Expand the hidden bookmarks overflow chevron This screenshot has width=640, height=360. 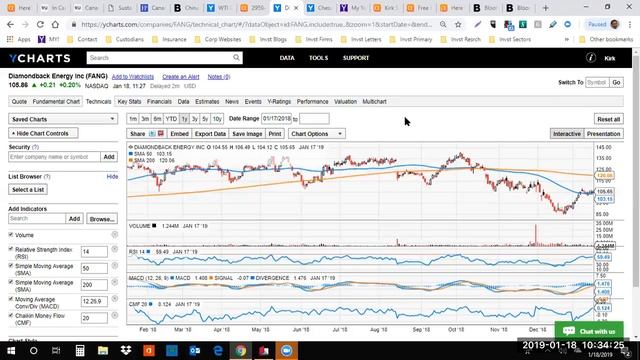point(567,39)
